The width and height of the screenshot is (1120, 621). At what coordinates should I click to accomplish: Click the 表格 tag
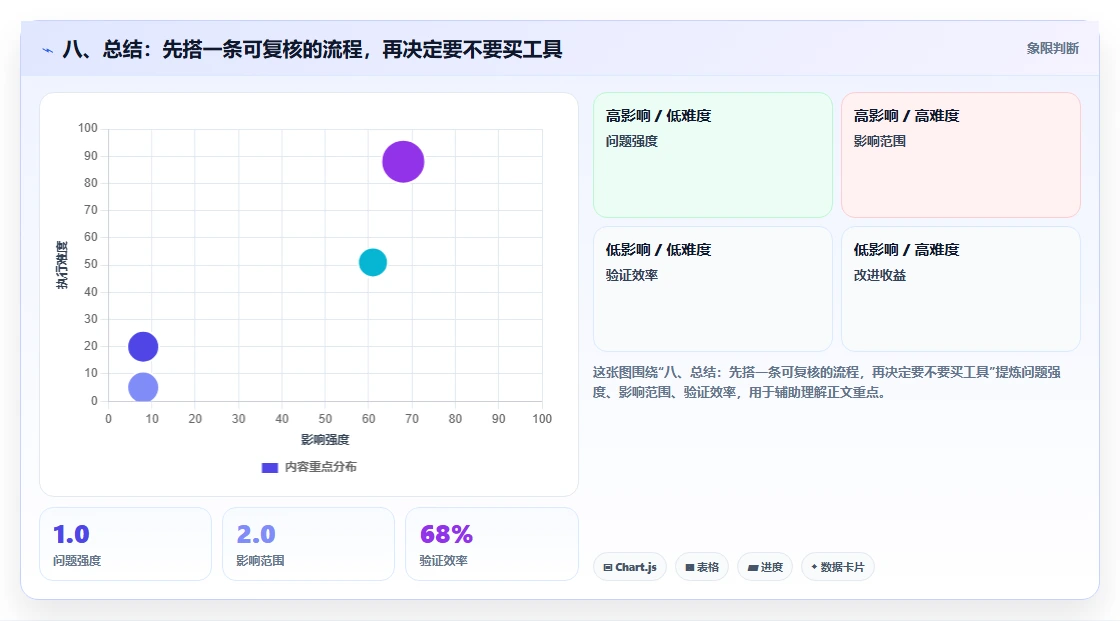702,567
